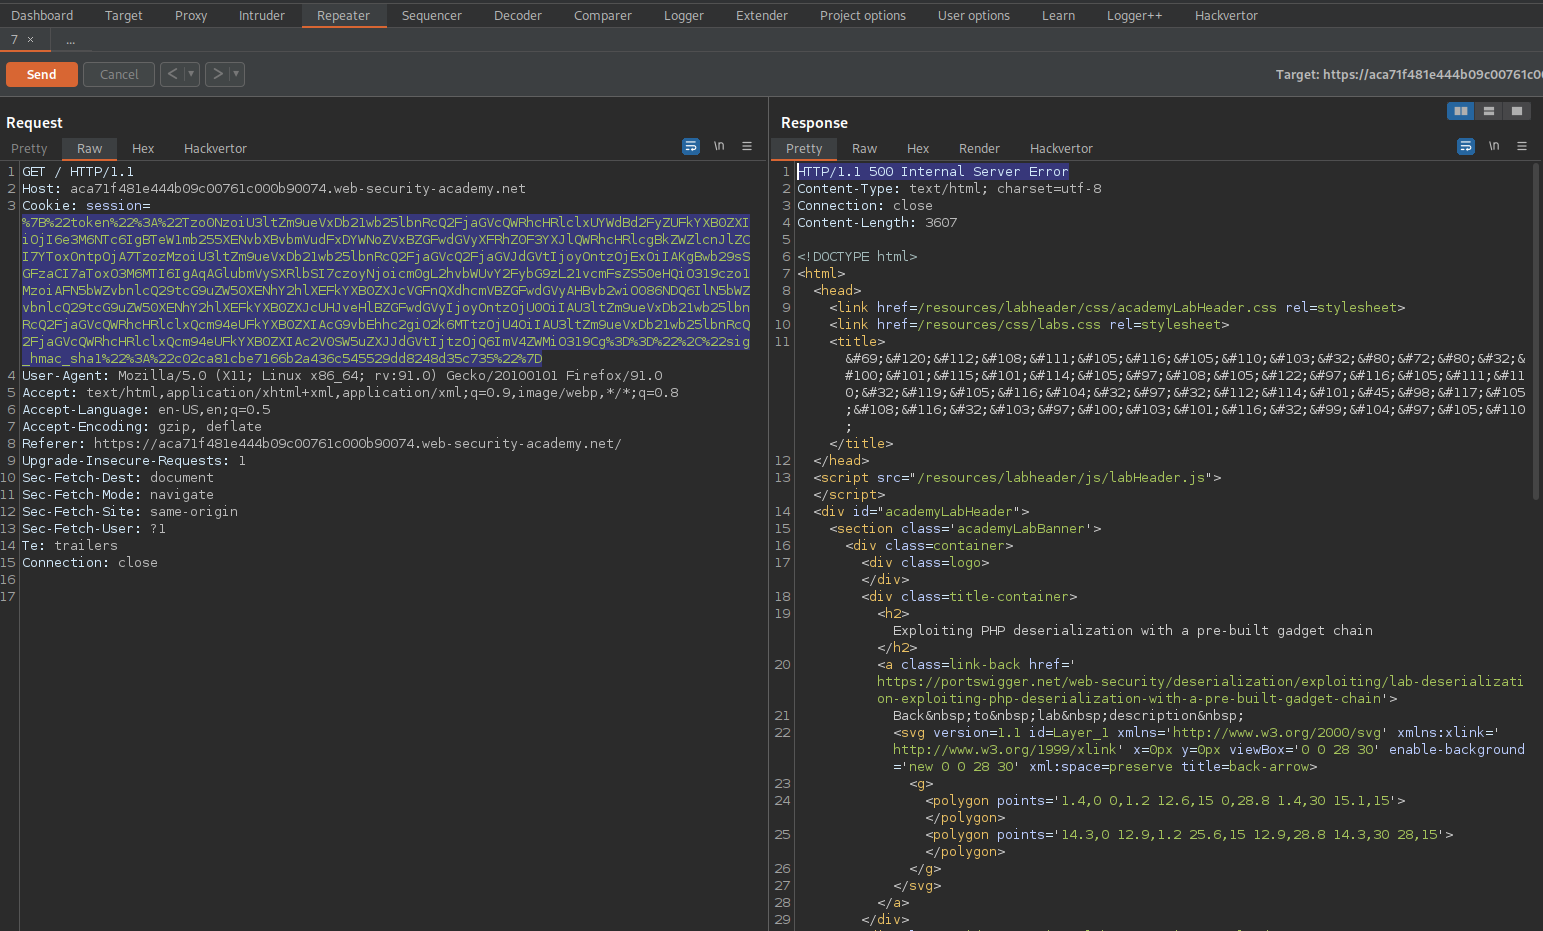Open the Logger tab
Viewport: 1543px width, 931px height.
pos(684,15)
